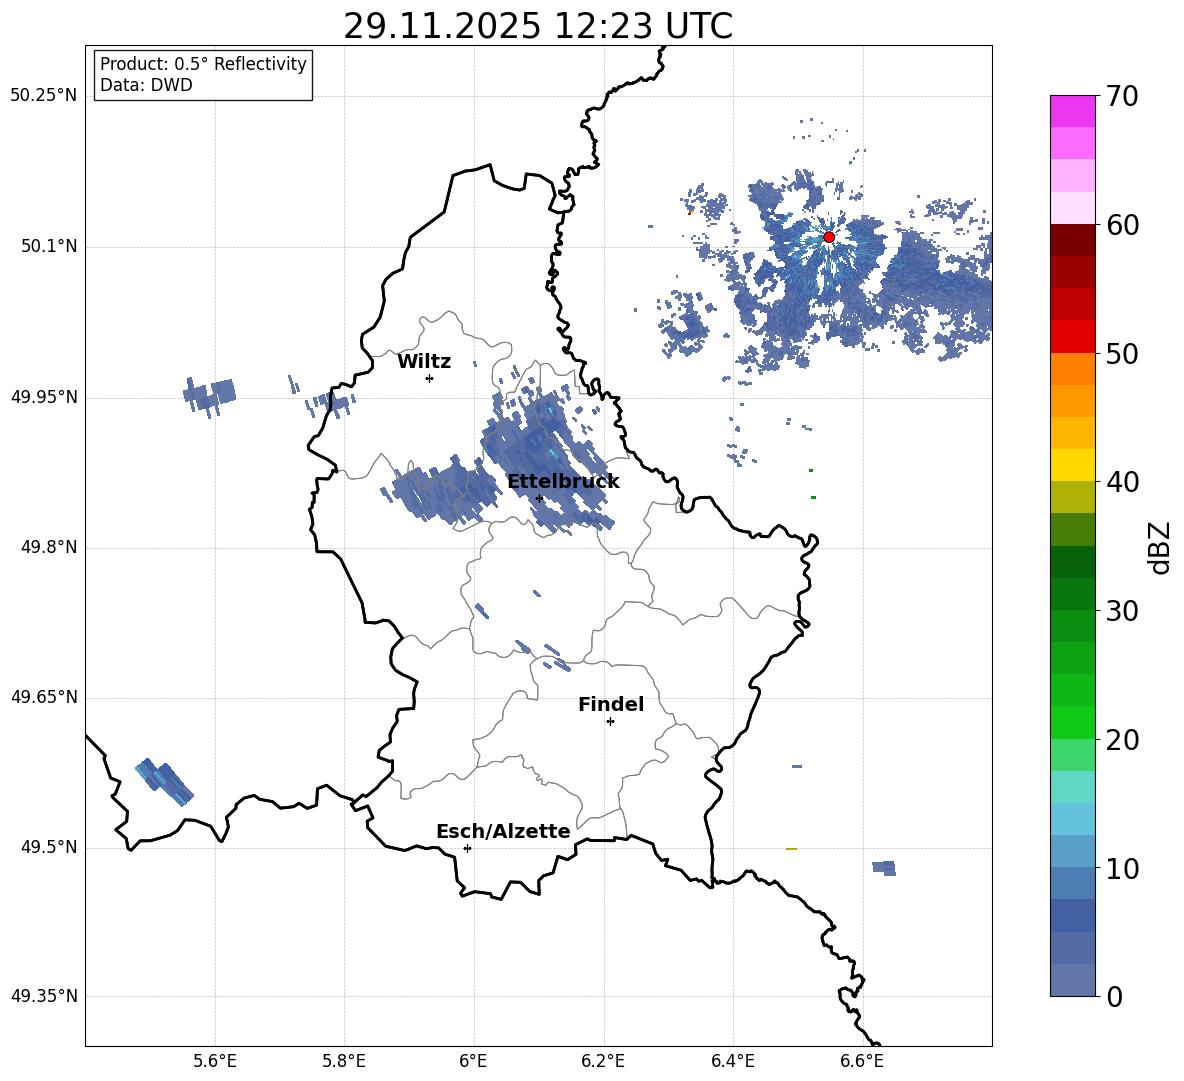
Task: Click the 49.8°N latitude label
Action: click(48, 547)
